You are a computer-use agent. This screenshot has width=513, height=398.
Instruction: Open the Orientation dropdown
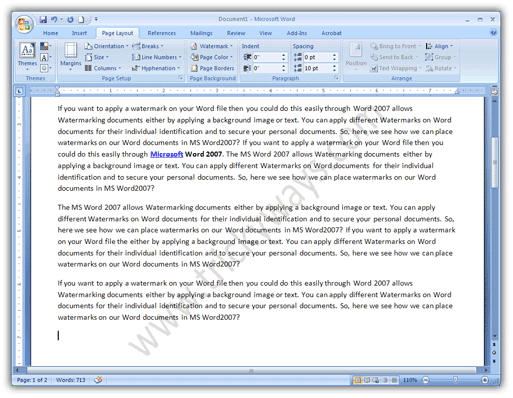pos(106,46)
